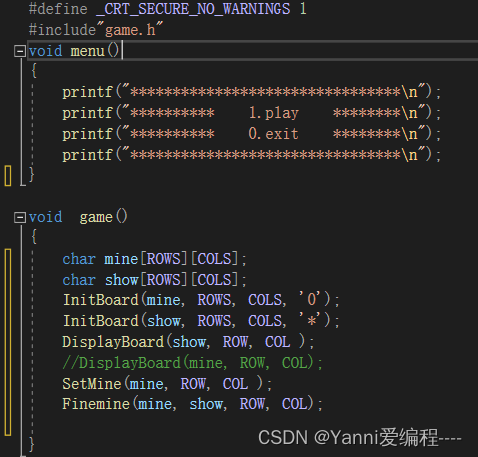Click InitBoard call with '0' argument
Screen dimensions: 478x457
click(x=201, y=300)
